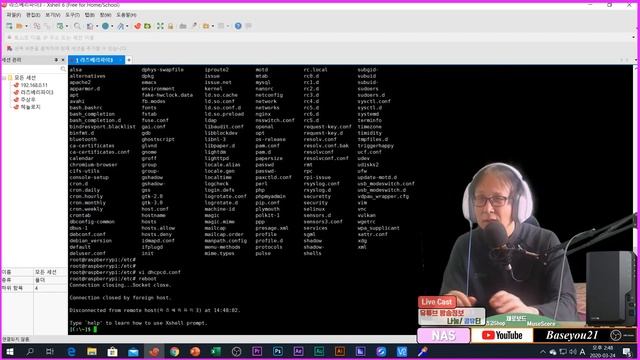Click the blue Help question mark icon

point(238,26)
